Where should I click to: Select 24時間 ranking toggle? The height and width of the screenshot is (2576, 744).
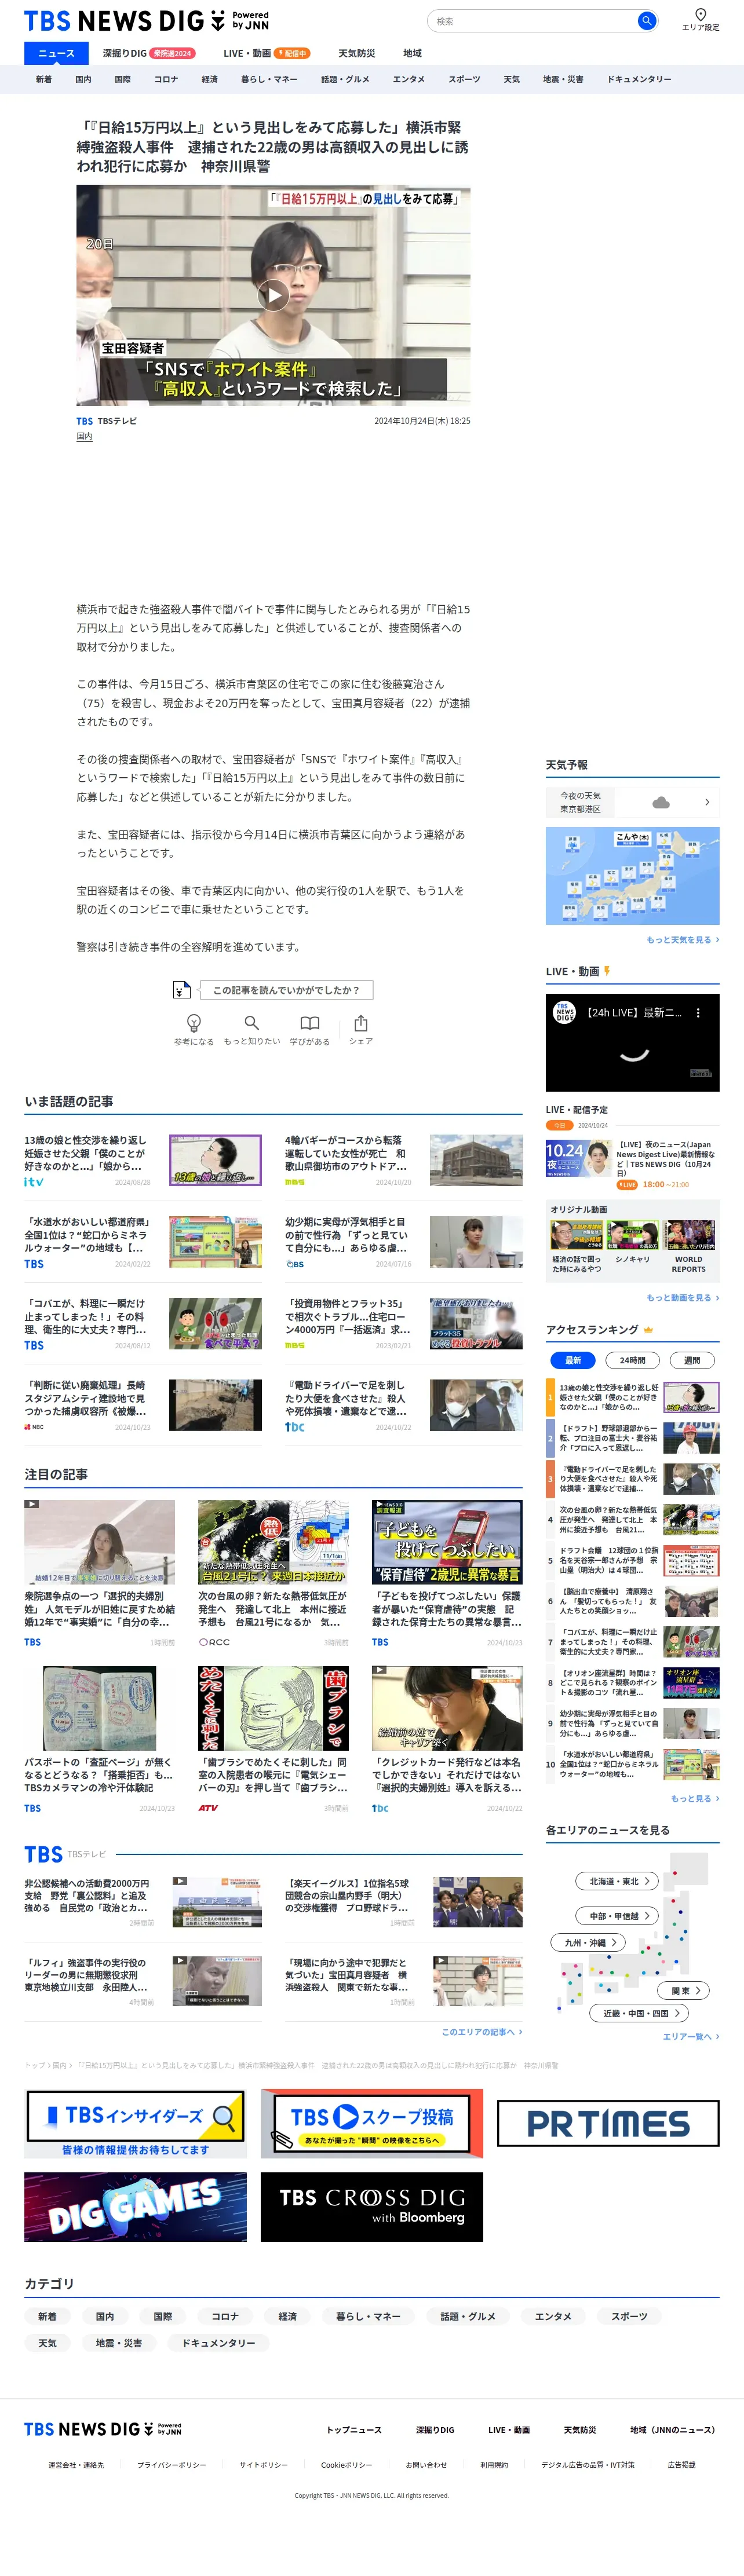pyautogui.click(x=632, y=1360)
